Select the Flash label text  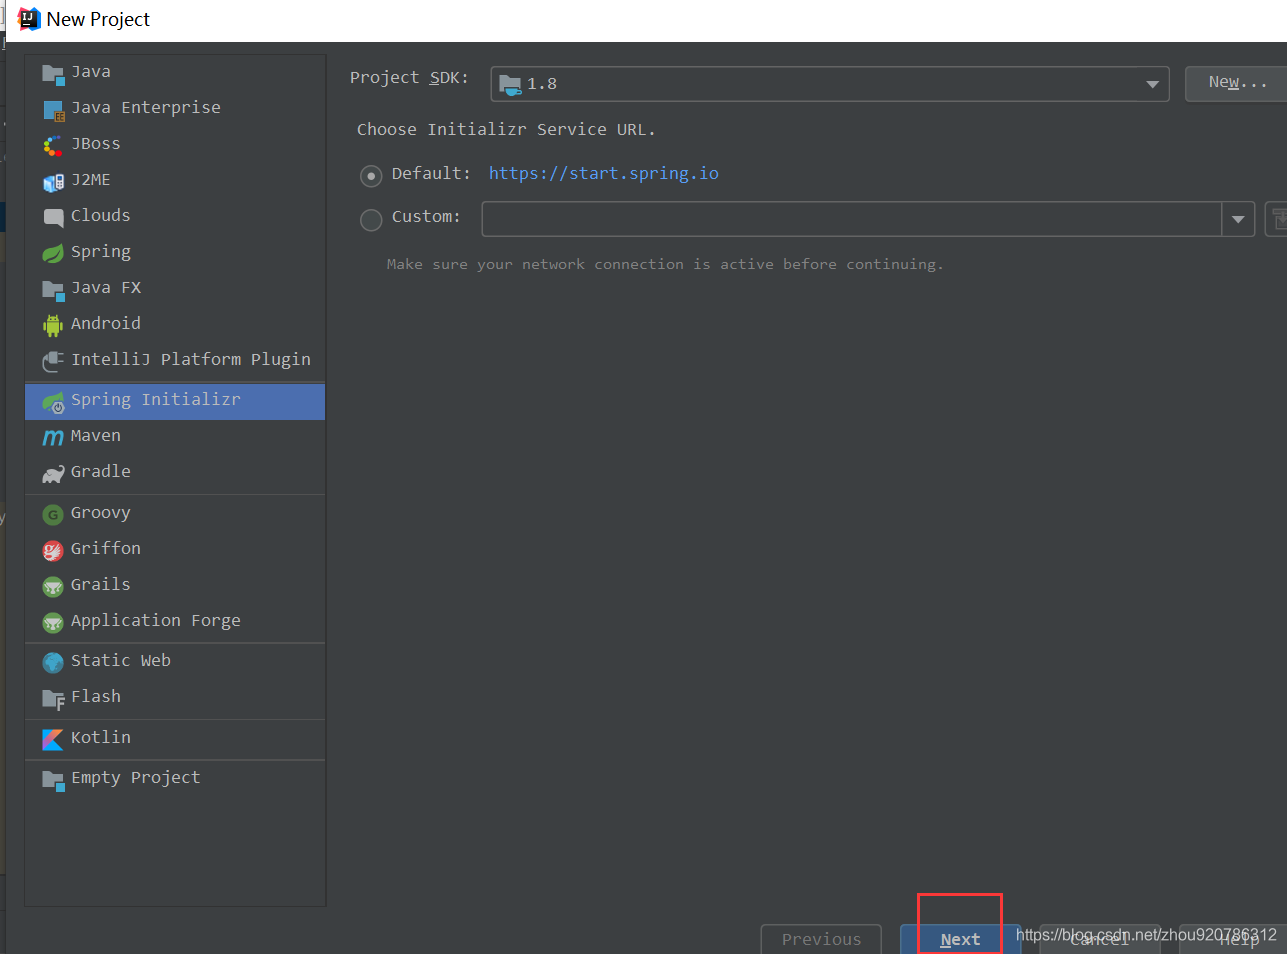[x=96, y=696]
